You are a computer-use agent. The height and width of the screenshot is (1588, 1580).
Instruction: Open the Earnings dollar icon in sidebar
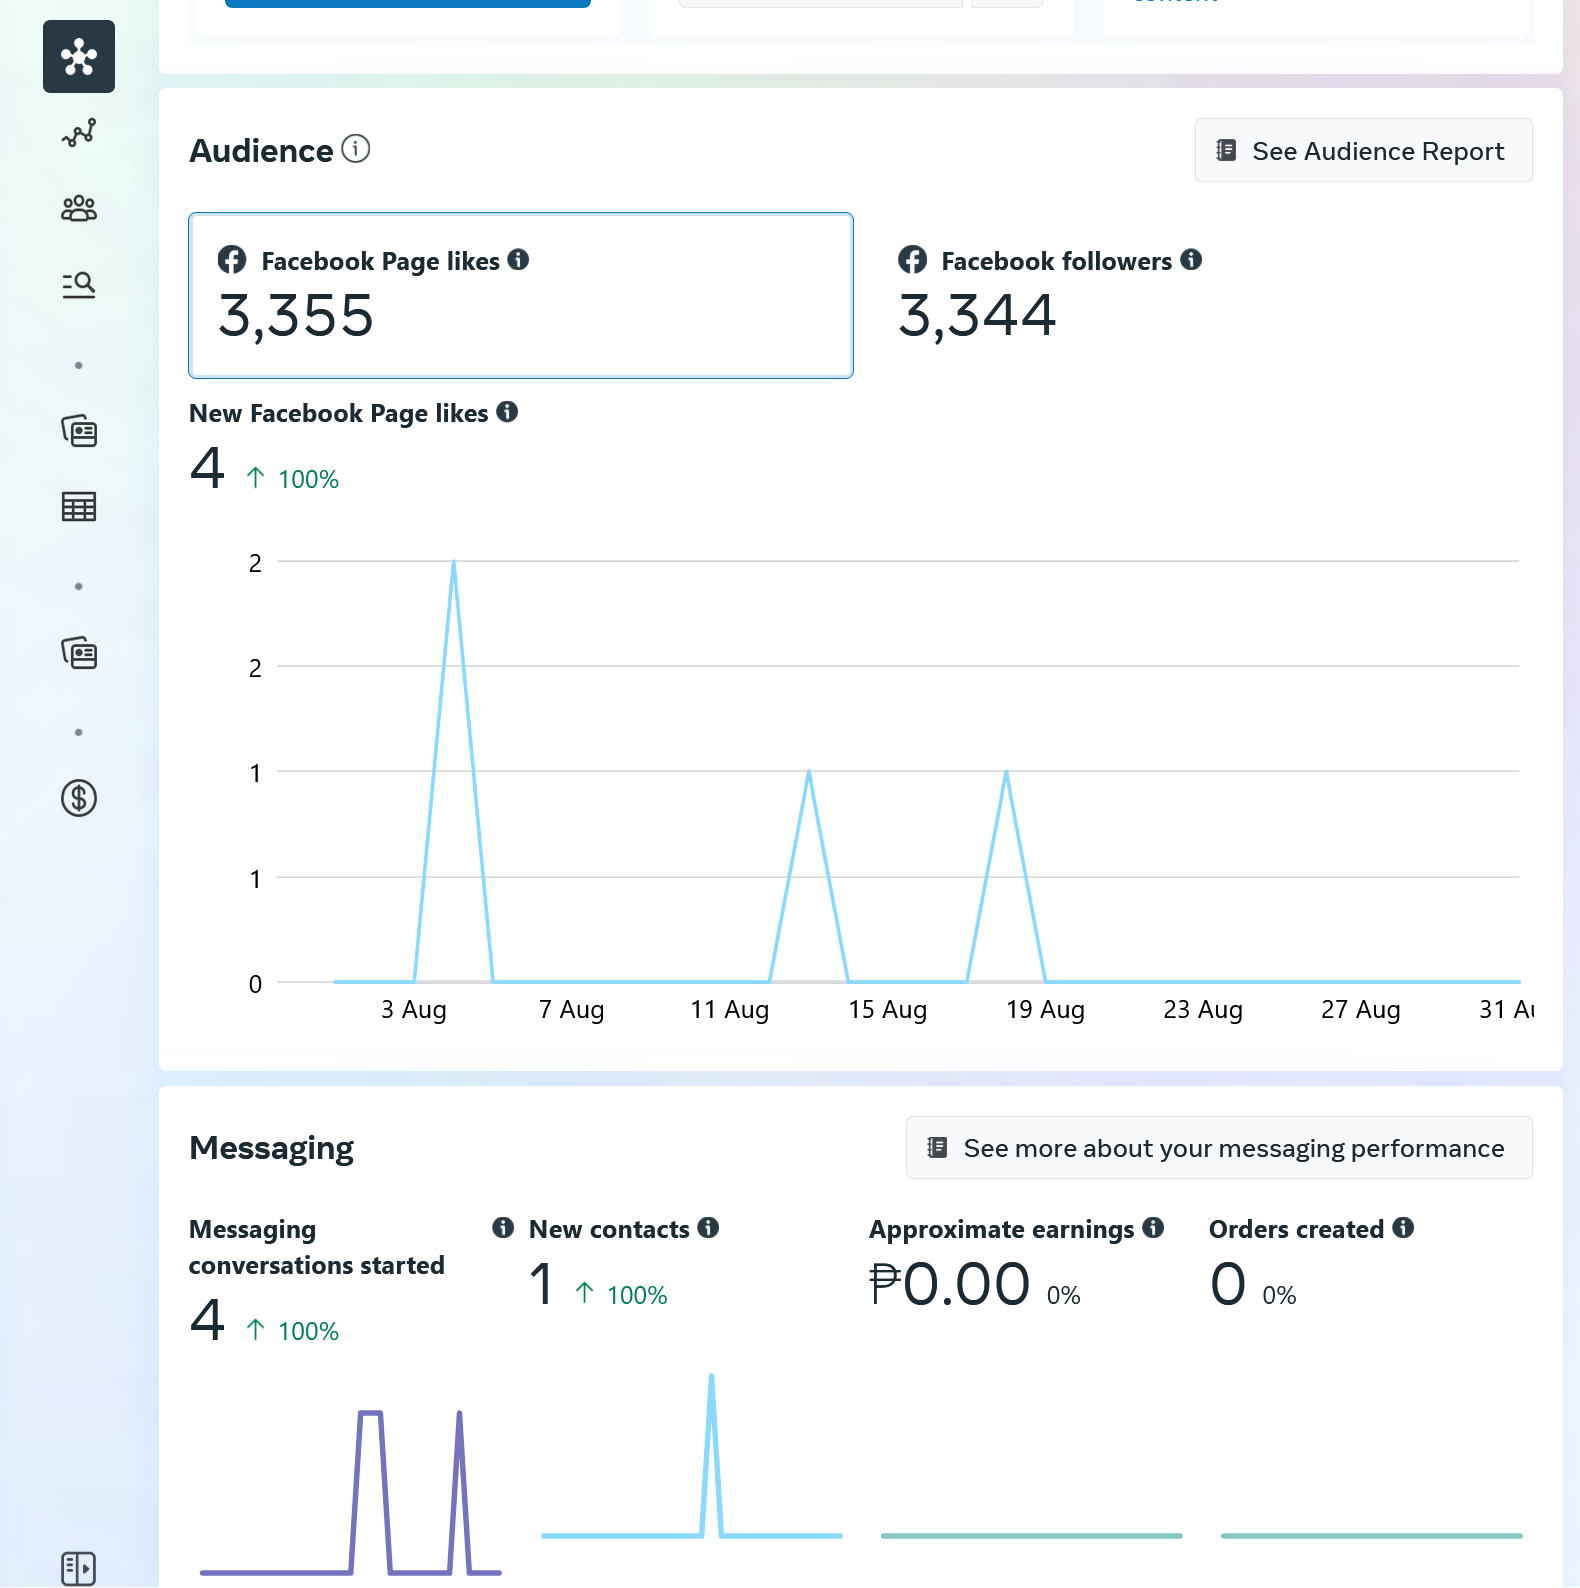point(79,798)
